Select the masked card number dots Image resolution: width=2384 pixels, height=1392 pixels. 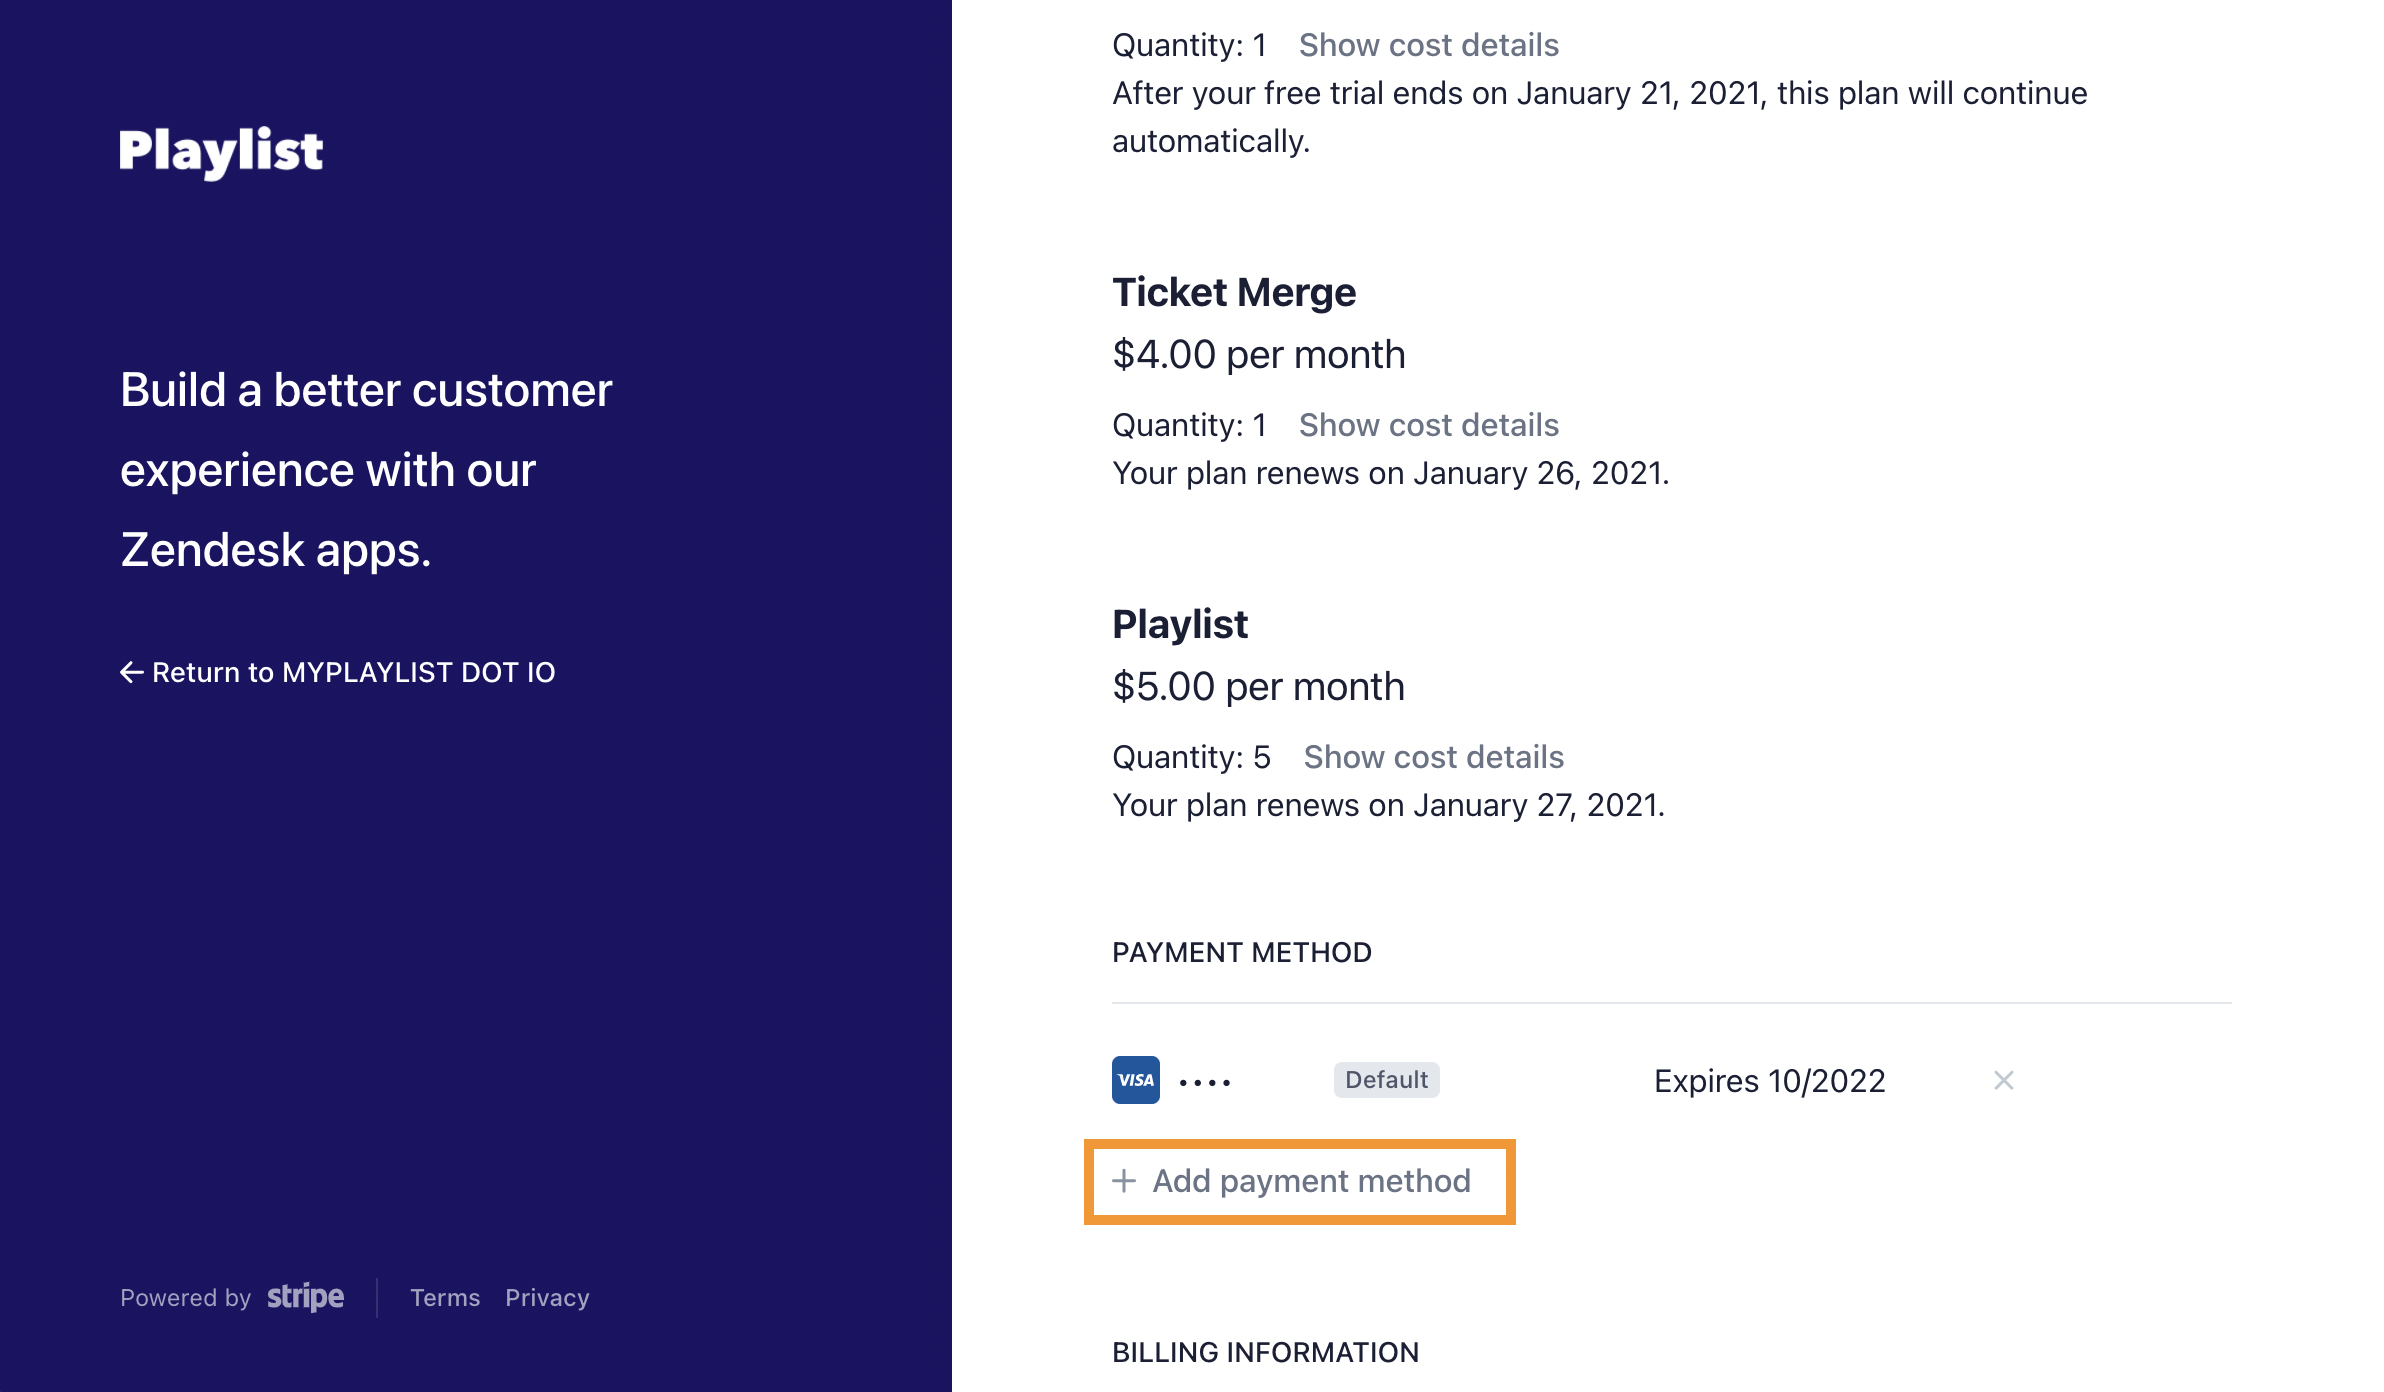pyautogui.click(x=1205, y=1082)
